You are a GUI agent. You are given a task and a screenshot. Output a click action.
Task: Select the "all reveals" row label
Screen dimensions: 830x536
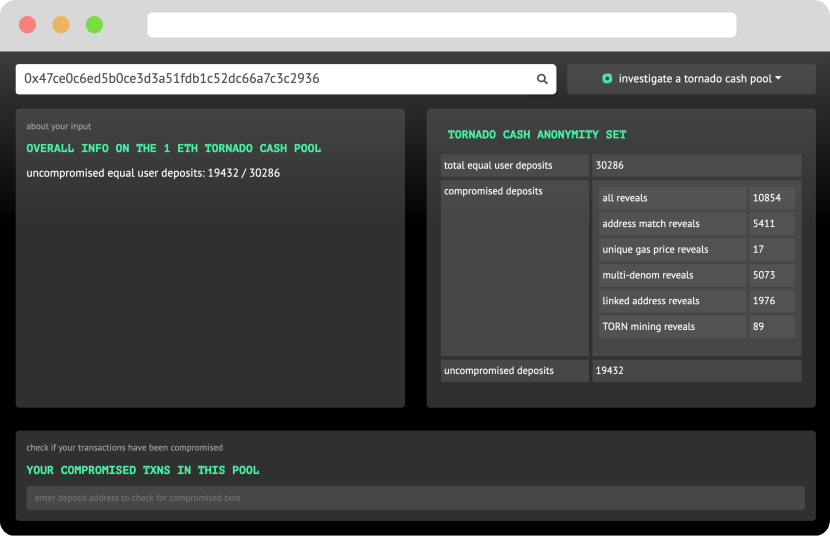tap(672, 198)
